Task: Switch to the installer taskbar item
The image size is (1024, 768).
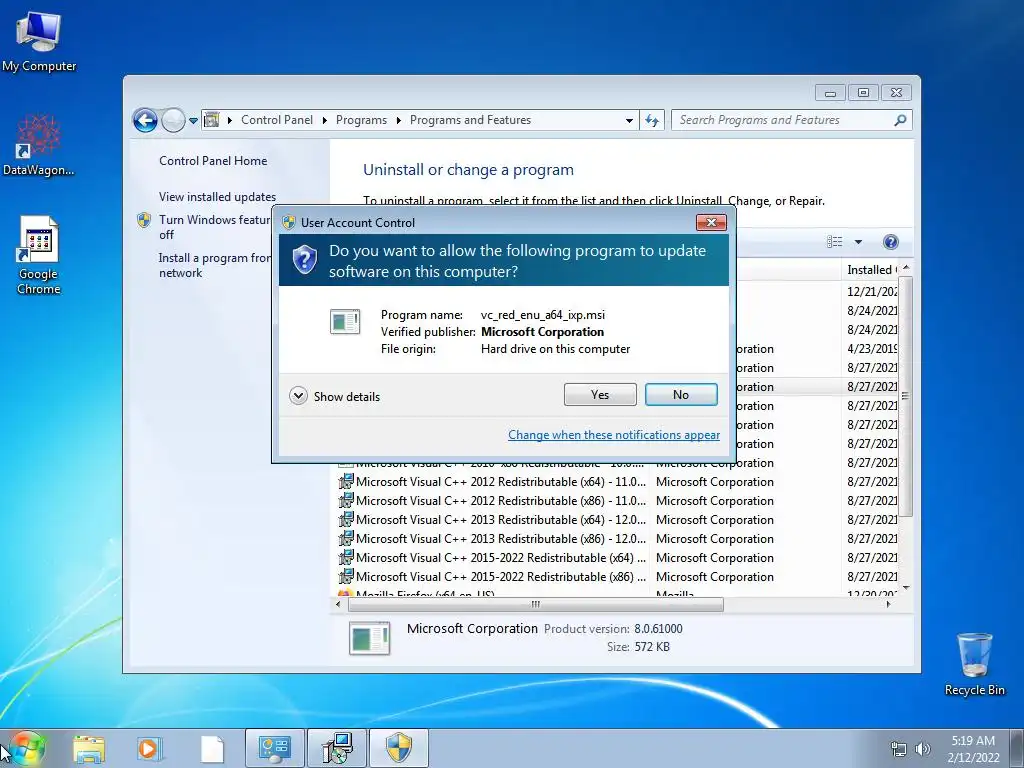Action: (x=337, y=748)
